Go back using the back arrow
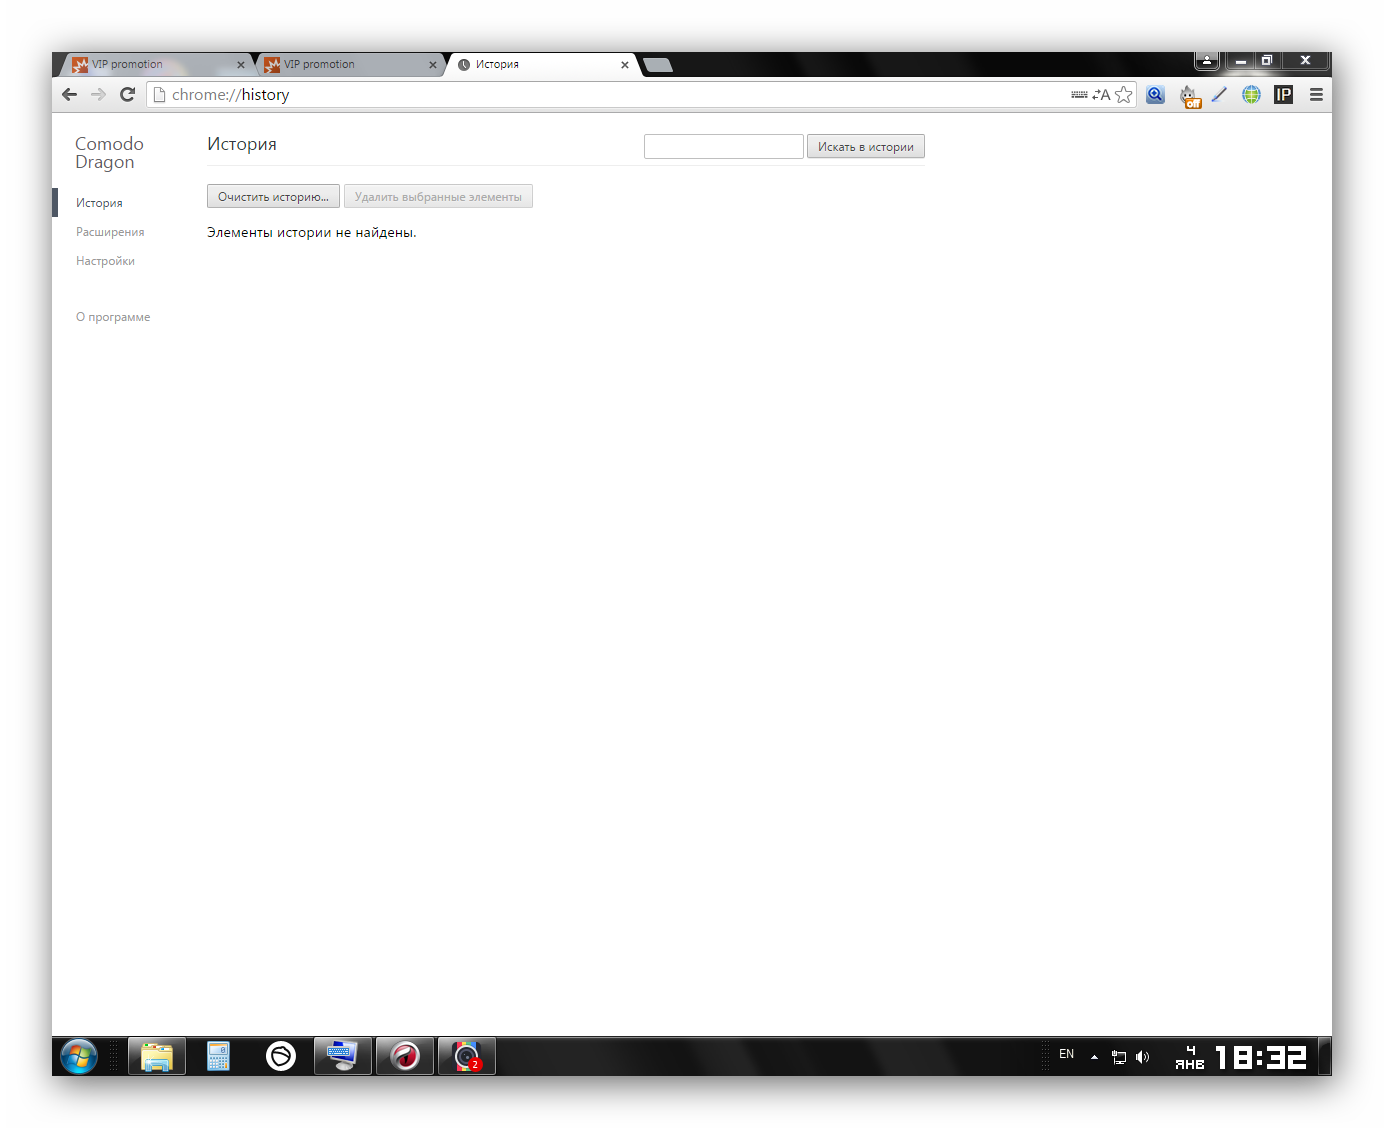This screenshot has height=1128, width=1384. pyautogui.click(x=69, y=94)
